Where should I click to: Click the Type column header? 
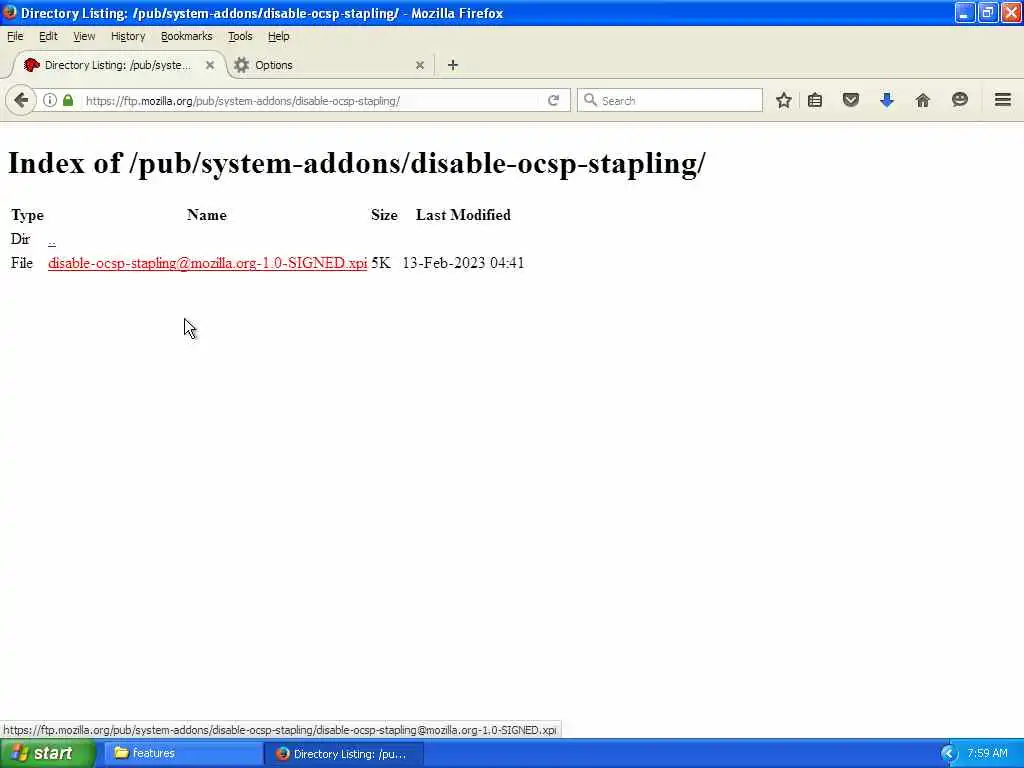pyautogui.click(x=27, y=215)
